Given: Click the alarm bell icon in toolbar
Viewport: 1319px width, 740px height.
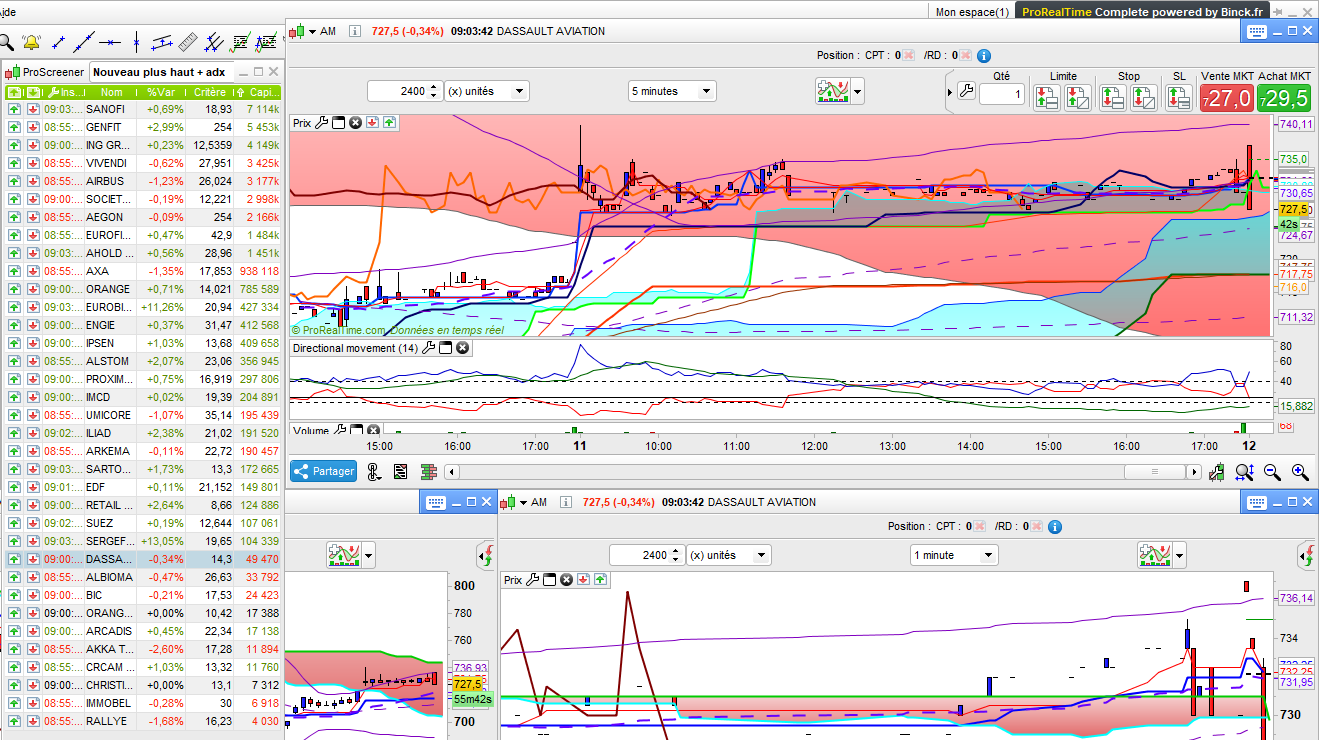Looking at the screenshot, I should [x=31, y=43].
